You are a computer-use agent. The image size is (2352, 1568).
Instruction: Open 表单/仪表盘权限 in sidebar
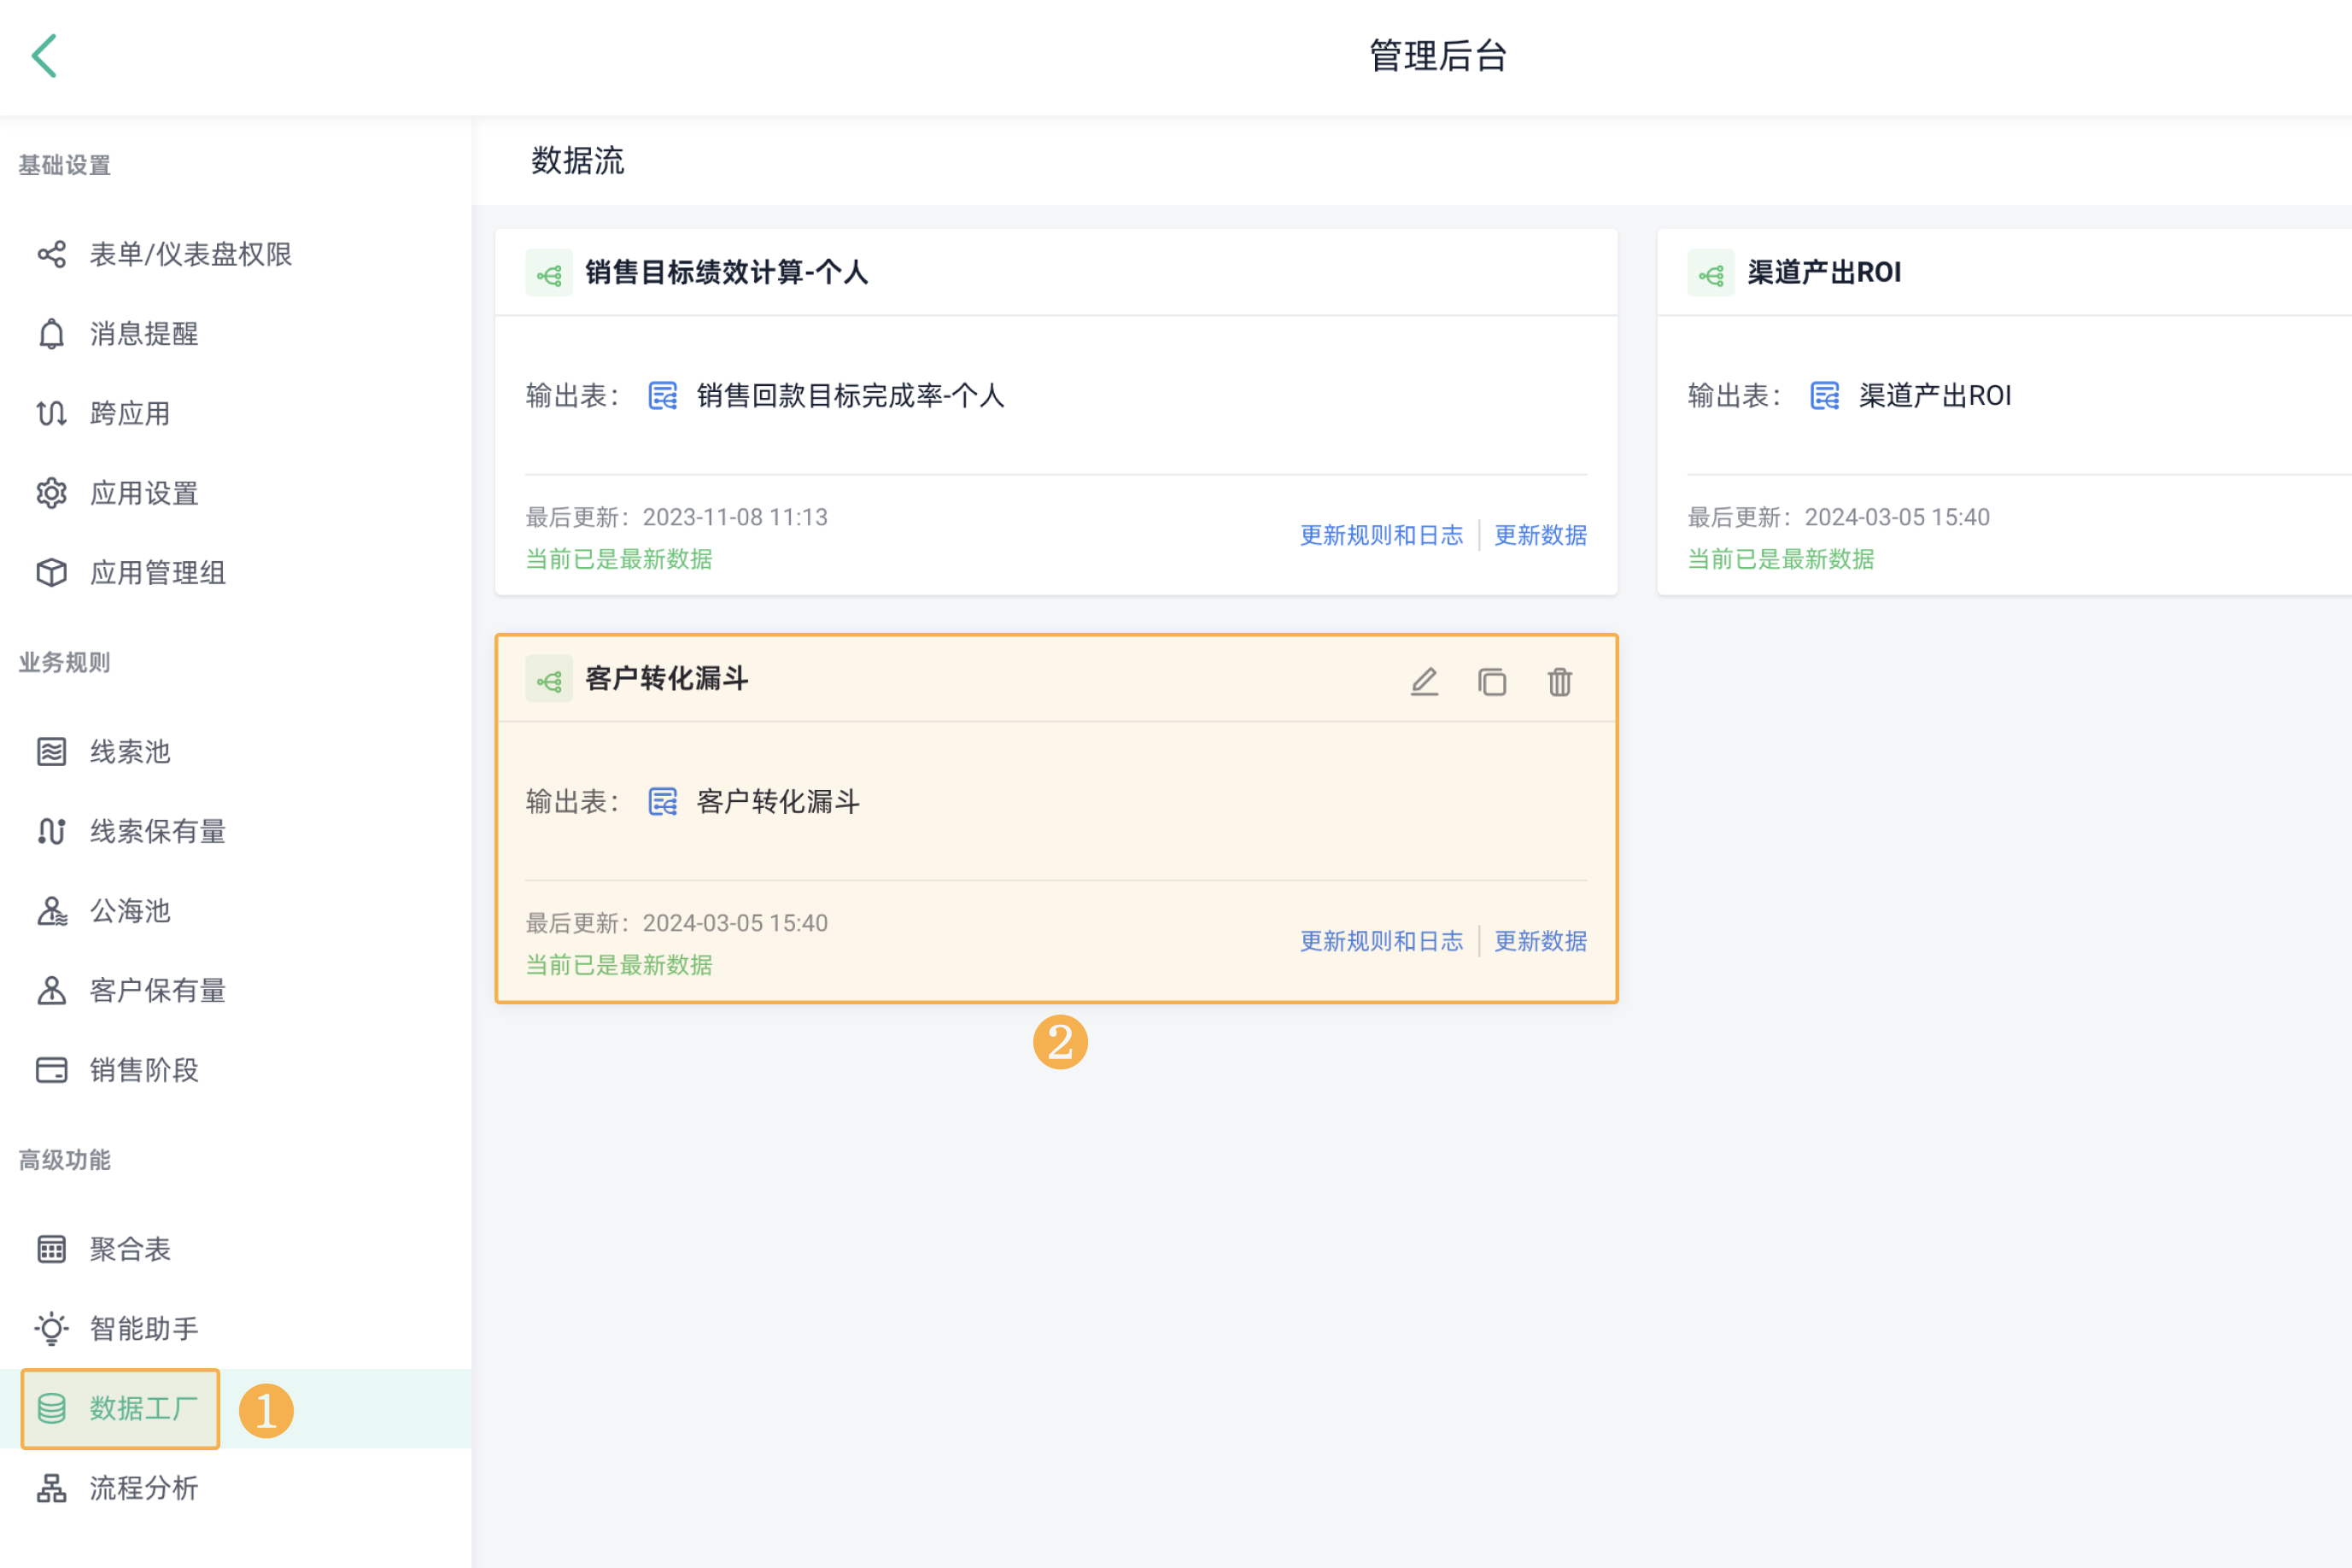point(190,254)
